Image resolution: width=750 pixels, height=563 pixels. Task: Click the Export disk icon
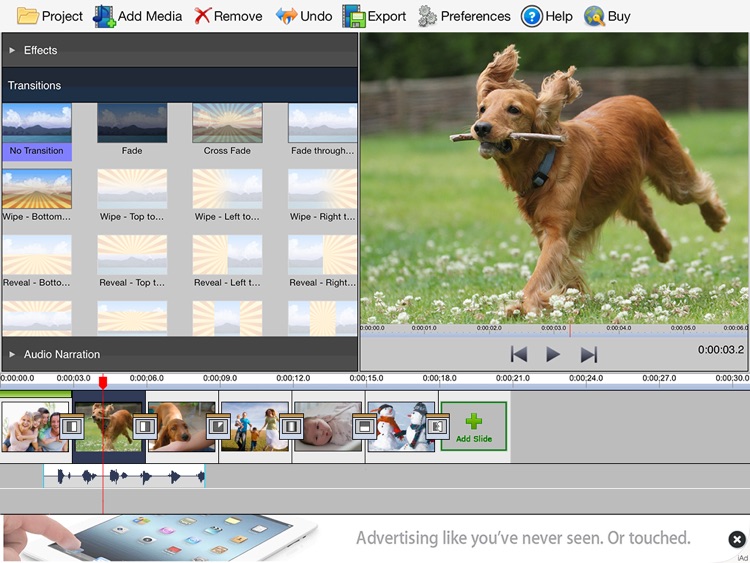354,16
